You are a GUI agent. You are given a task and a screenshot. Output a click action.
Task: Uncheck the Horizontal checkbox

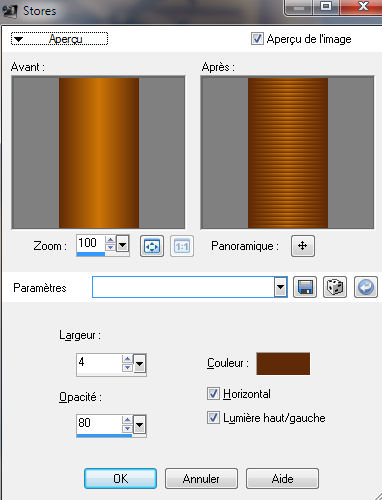(x=213, y=394)
